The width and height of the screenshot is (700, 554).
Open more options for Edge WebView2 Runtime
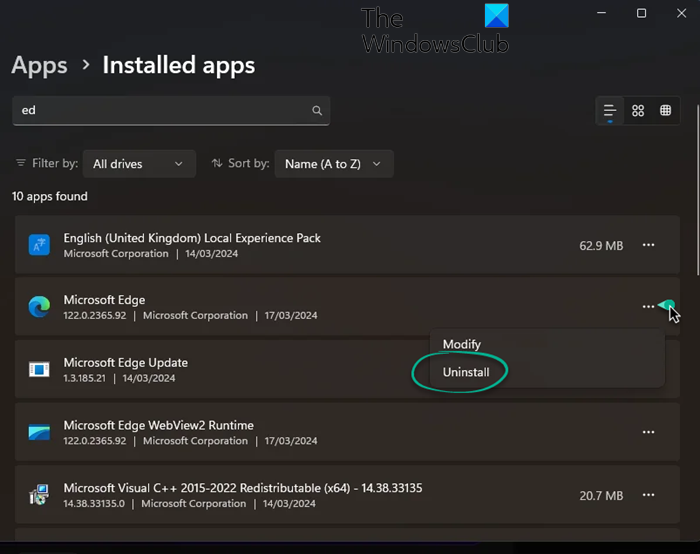(x=648, y=432)
